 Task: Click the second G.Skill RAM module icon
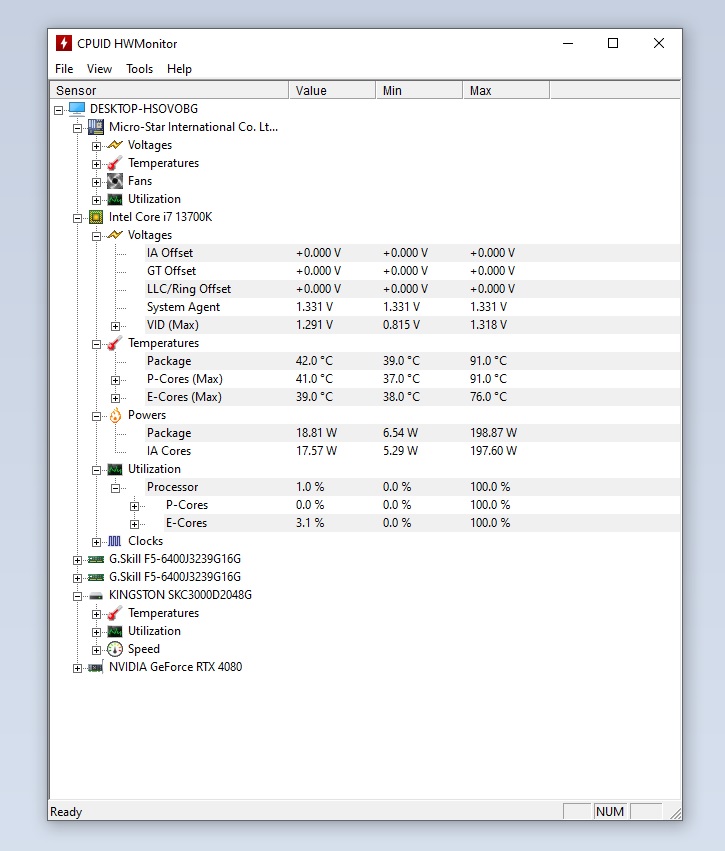pos(96,577)
